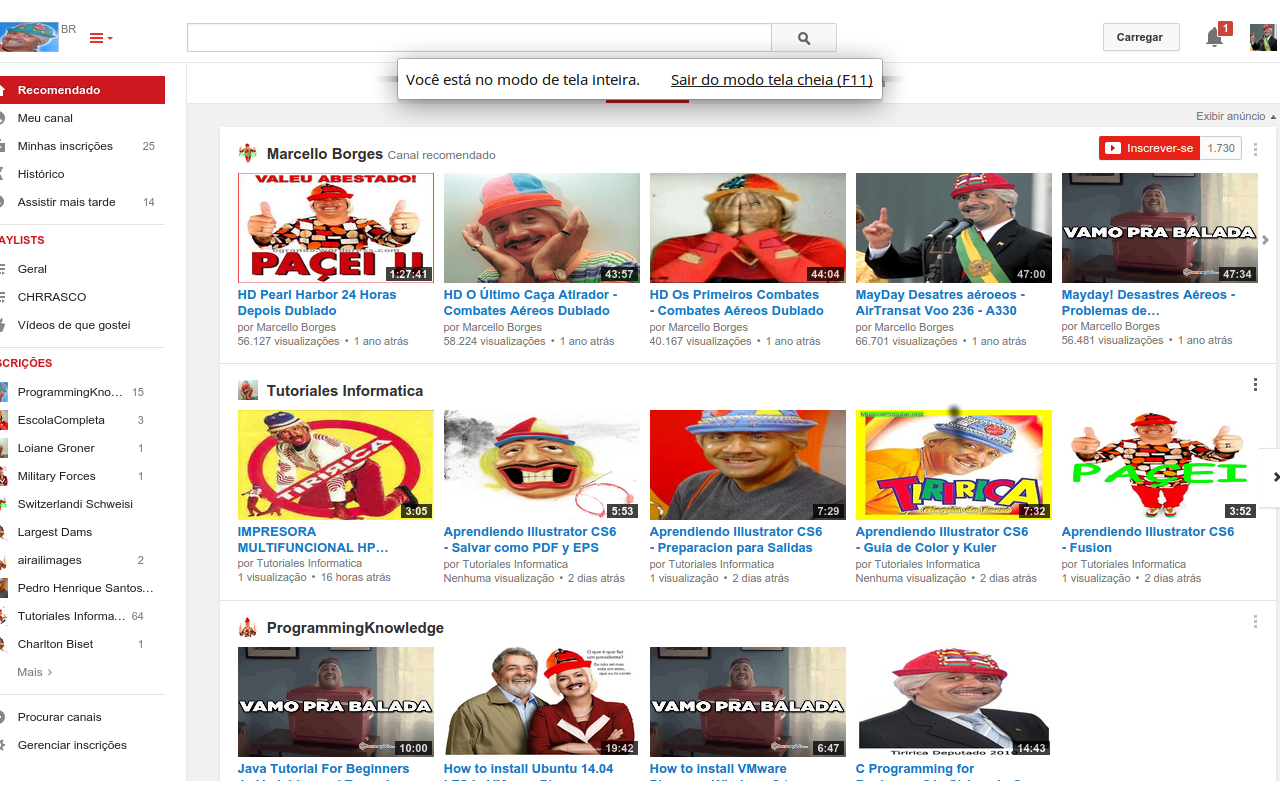This screenshot has width=1280, height=800.
Task: Play Illustrator CS6 Fusion thumbnail
Action: click(x=1160, y=465)
